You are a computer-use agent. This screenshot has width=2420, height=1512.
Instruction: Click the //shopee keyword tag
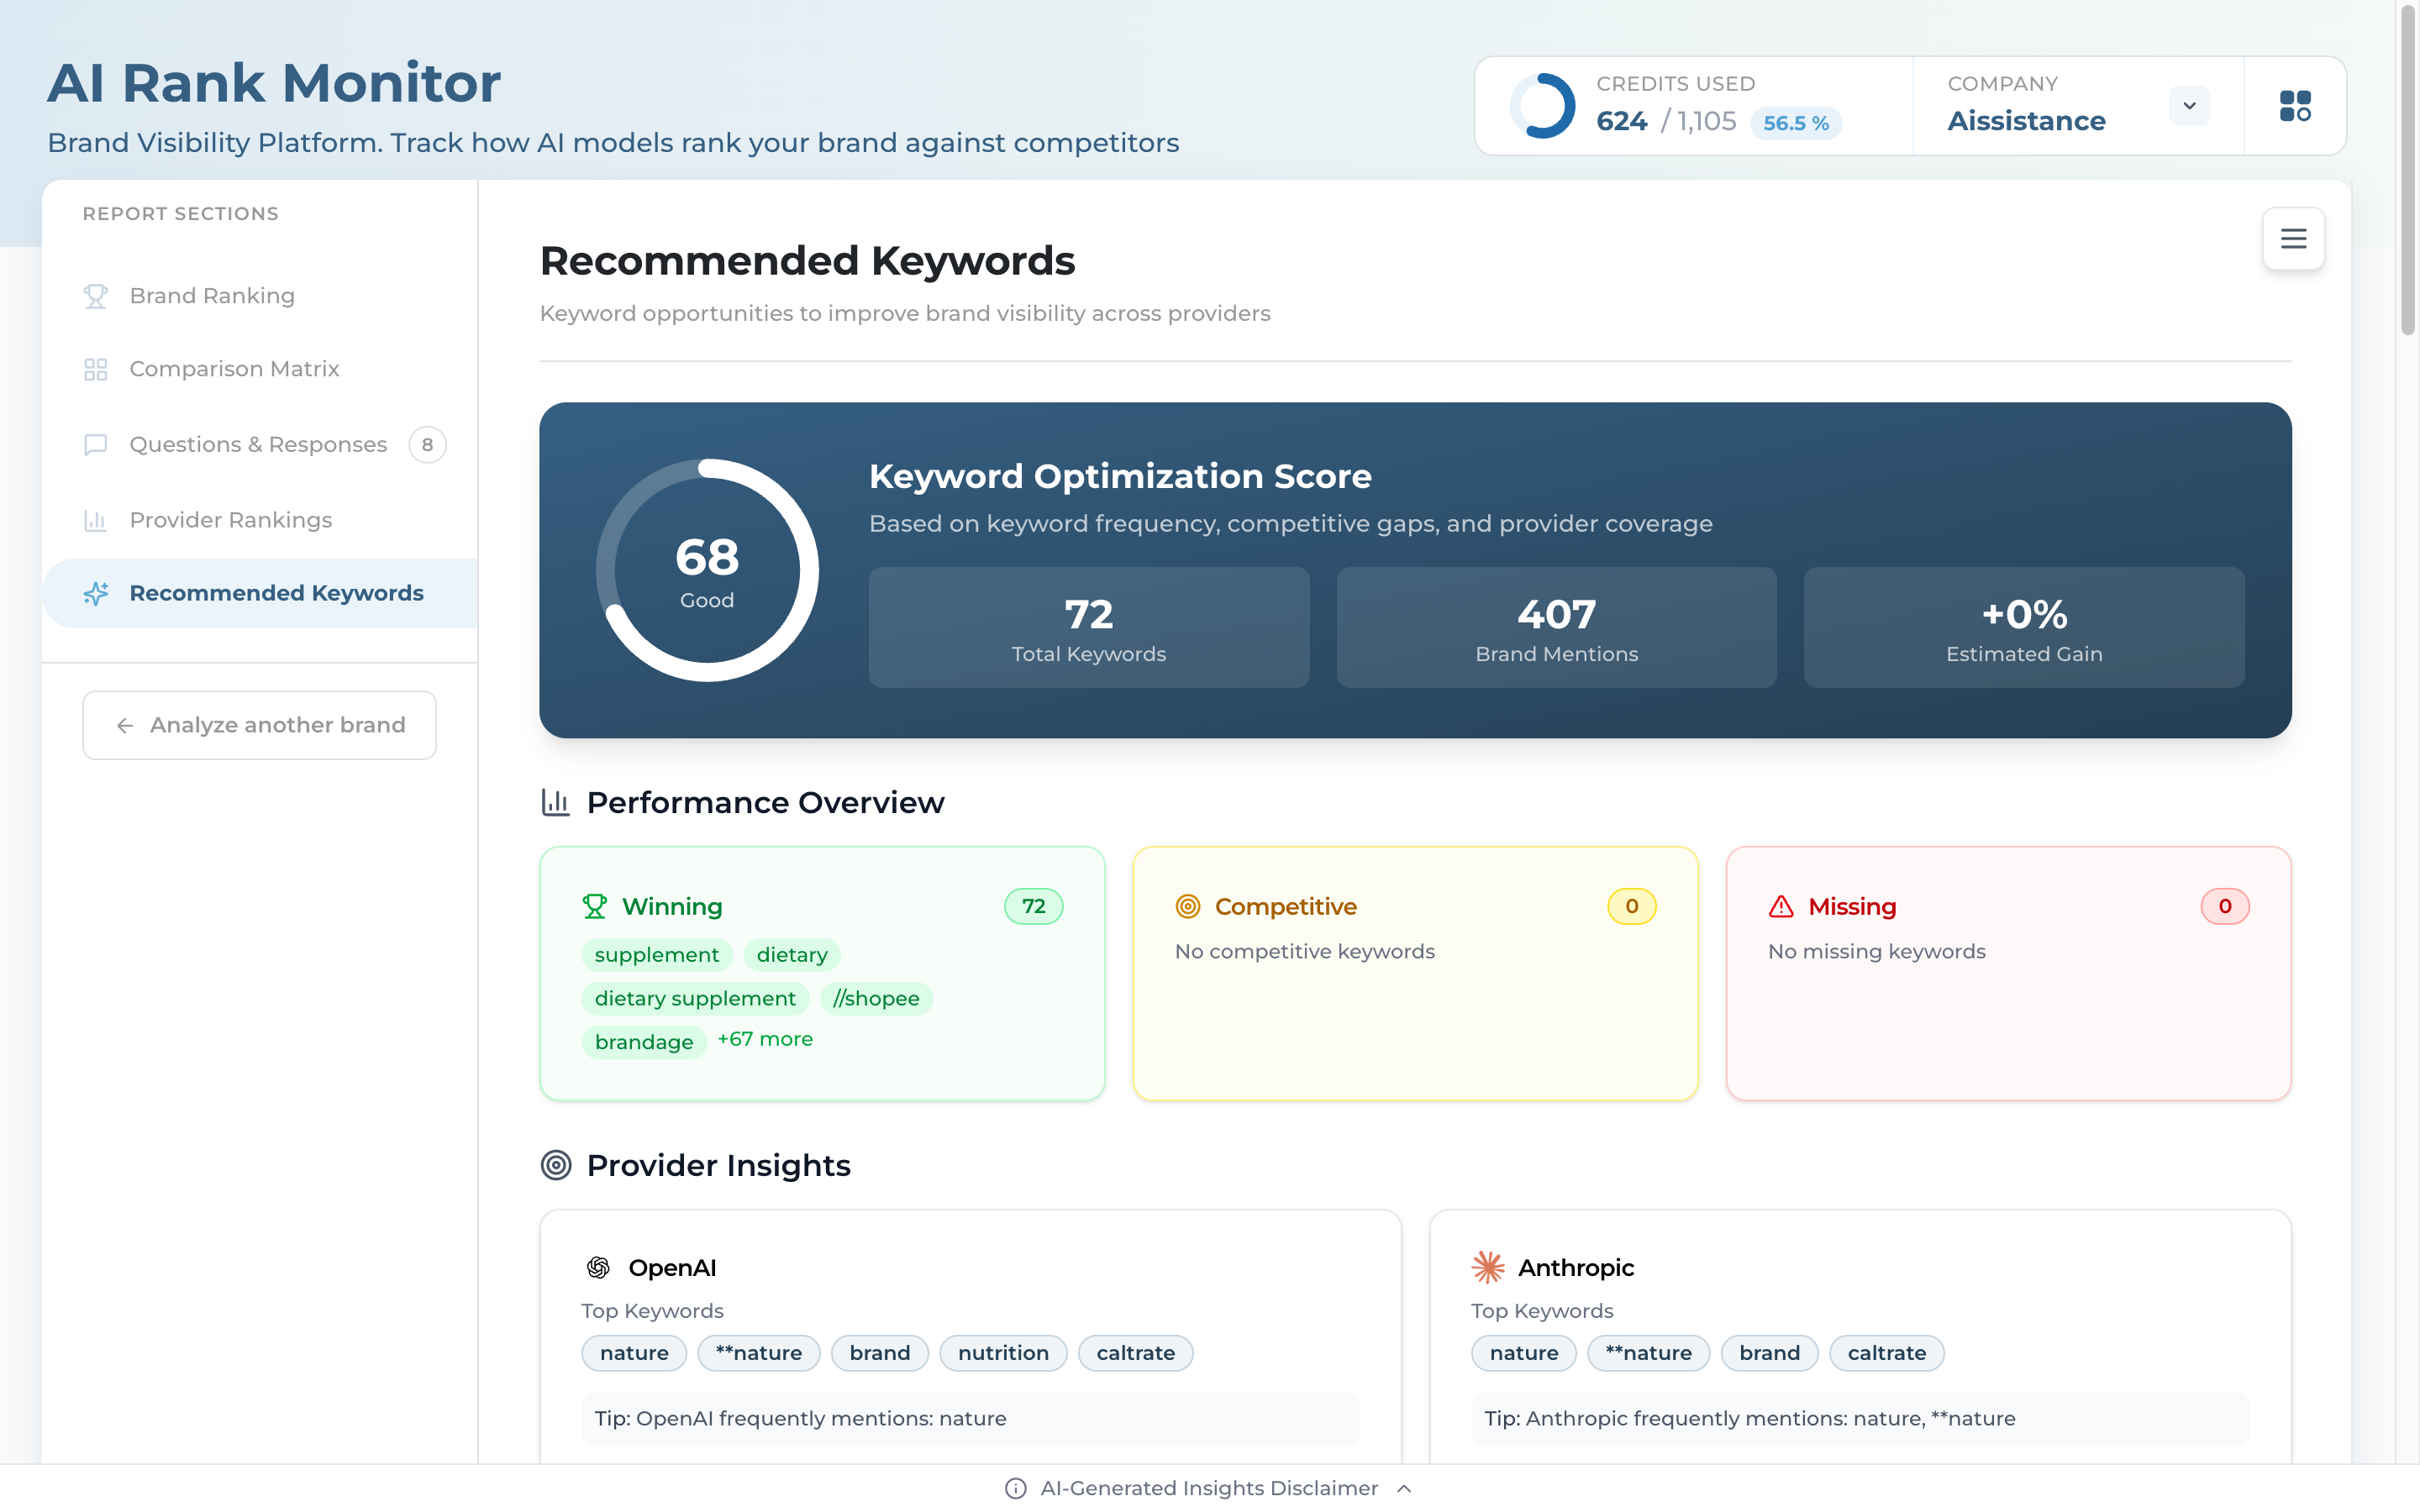tap(876, 998)
